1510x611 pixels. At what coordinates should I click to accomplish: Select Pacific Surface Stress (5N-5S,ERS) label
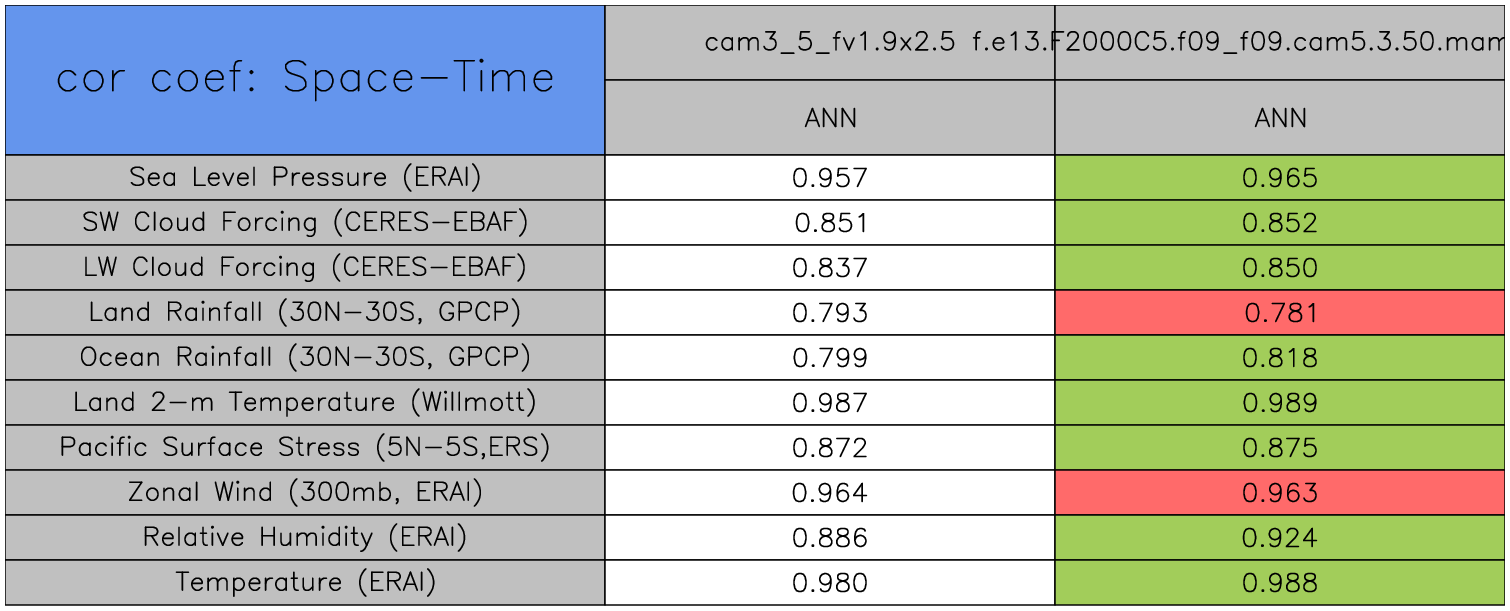(305, 448)
